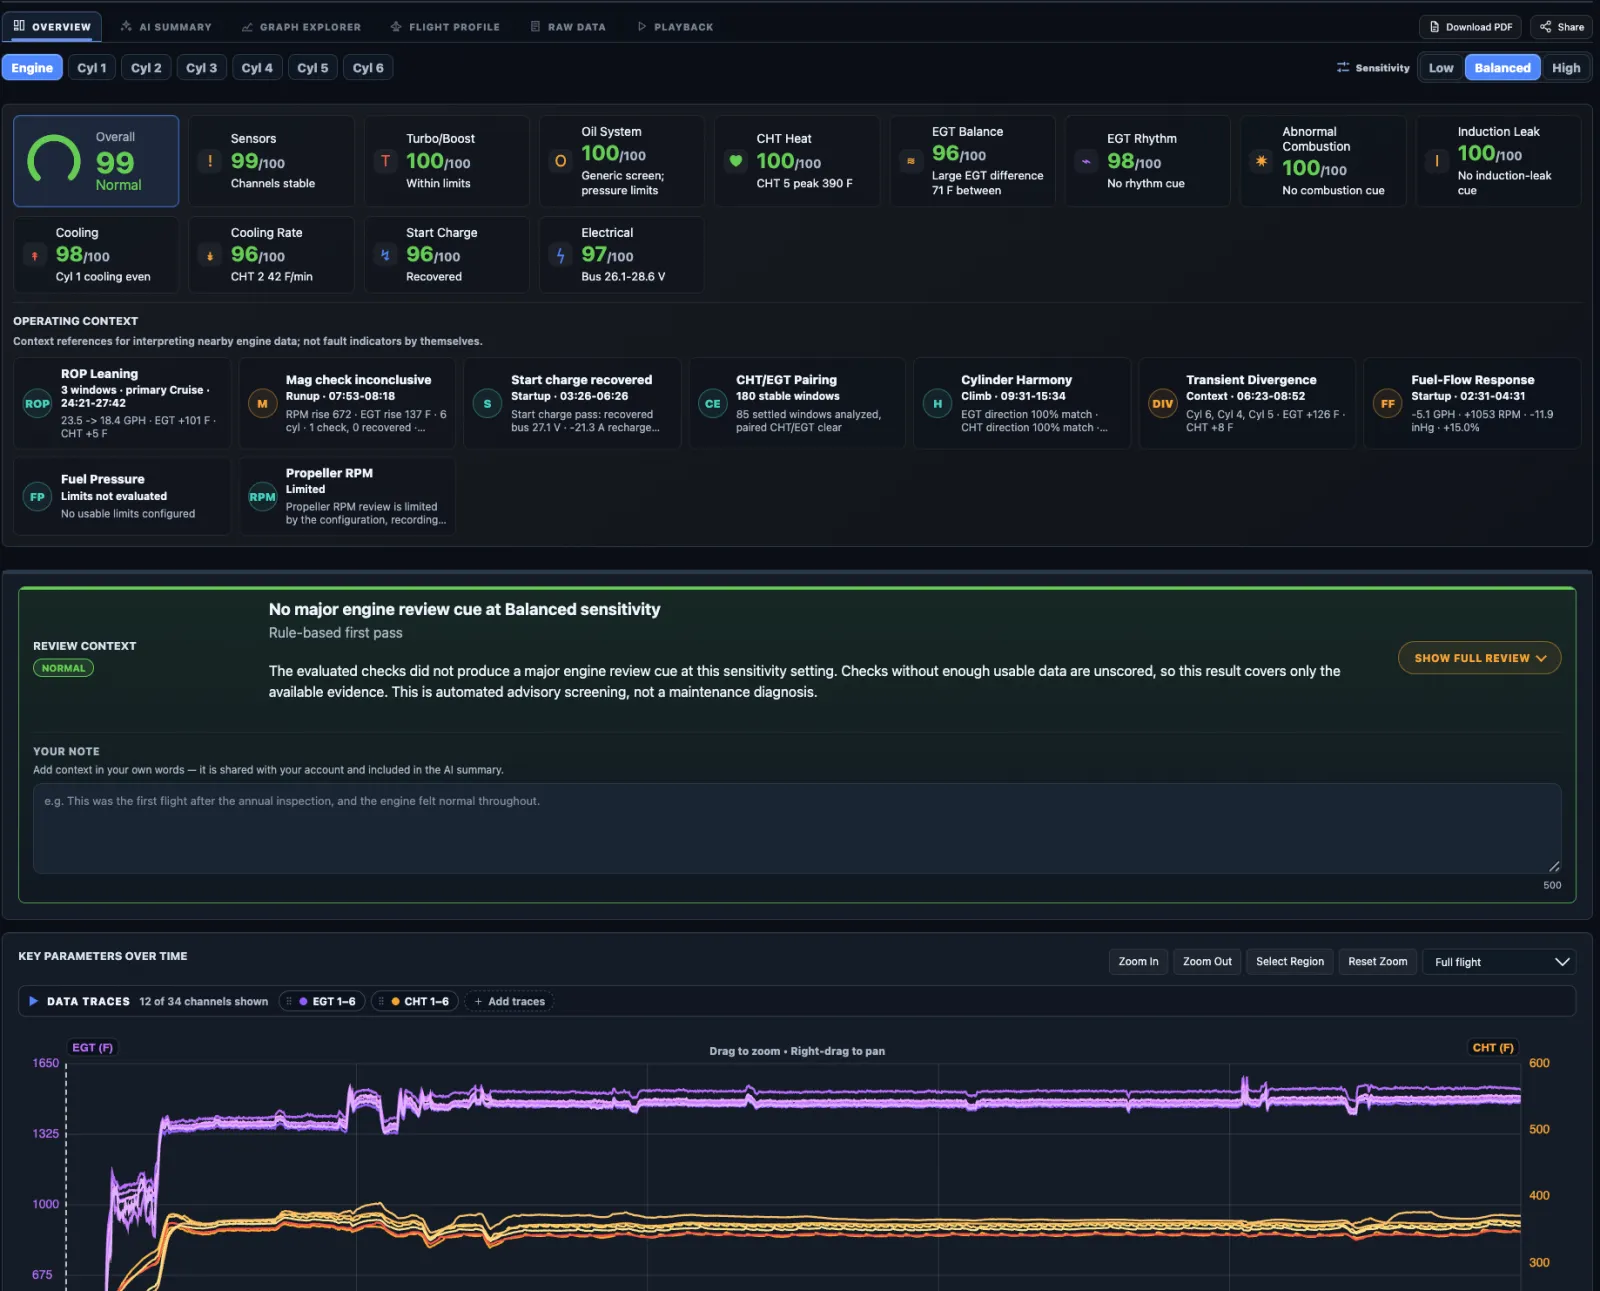Click Add traces button
The height and width of the screenshot is (1291, 1600).
[509, 1001]
